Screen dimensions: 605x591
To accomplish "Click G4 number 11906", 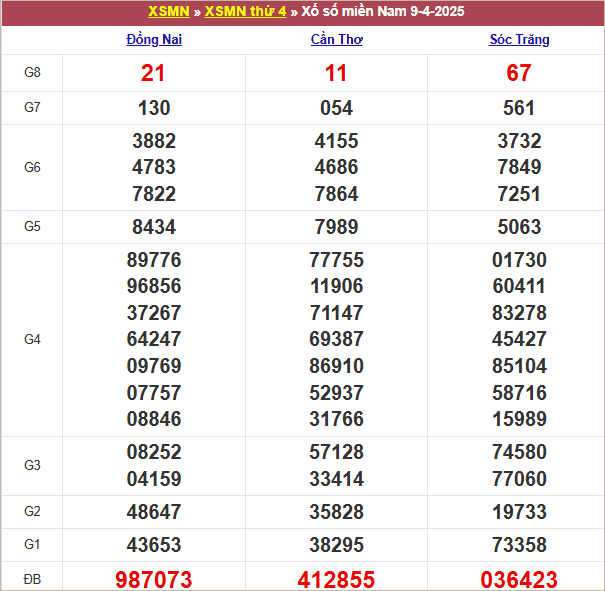I will point(336,286).
